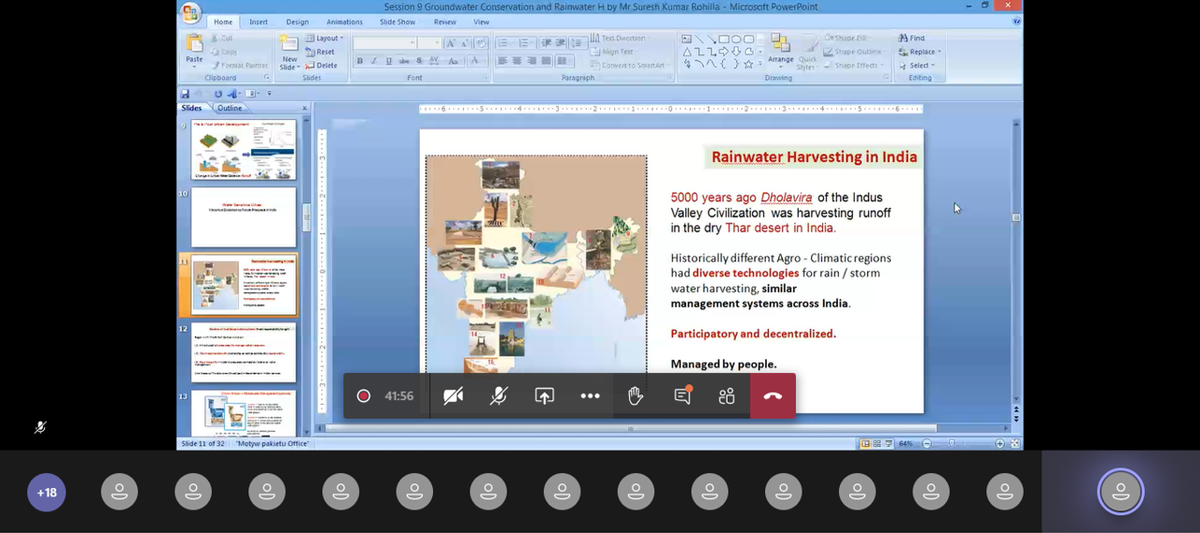Open the share screen tray
1200x533 pixels.
point(544,396)
